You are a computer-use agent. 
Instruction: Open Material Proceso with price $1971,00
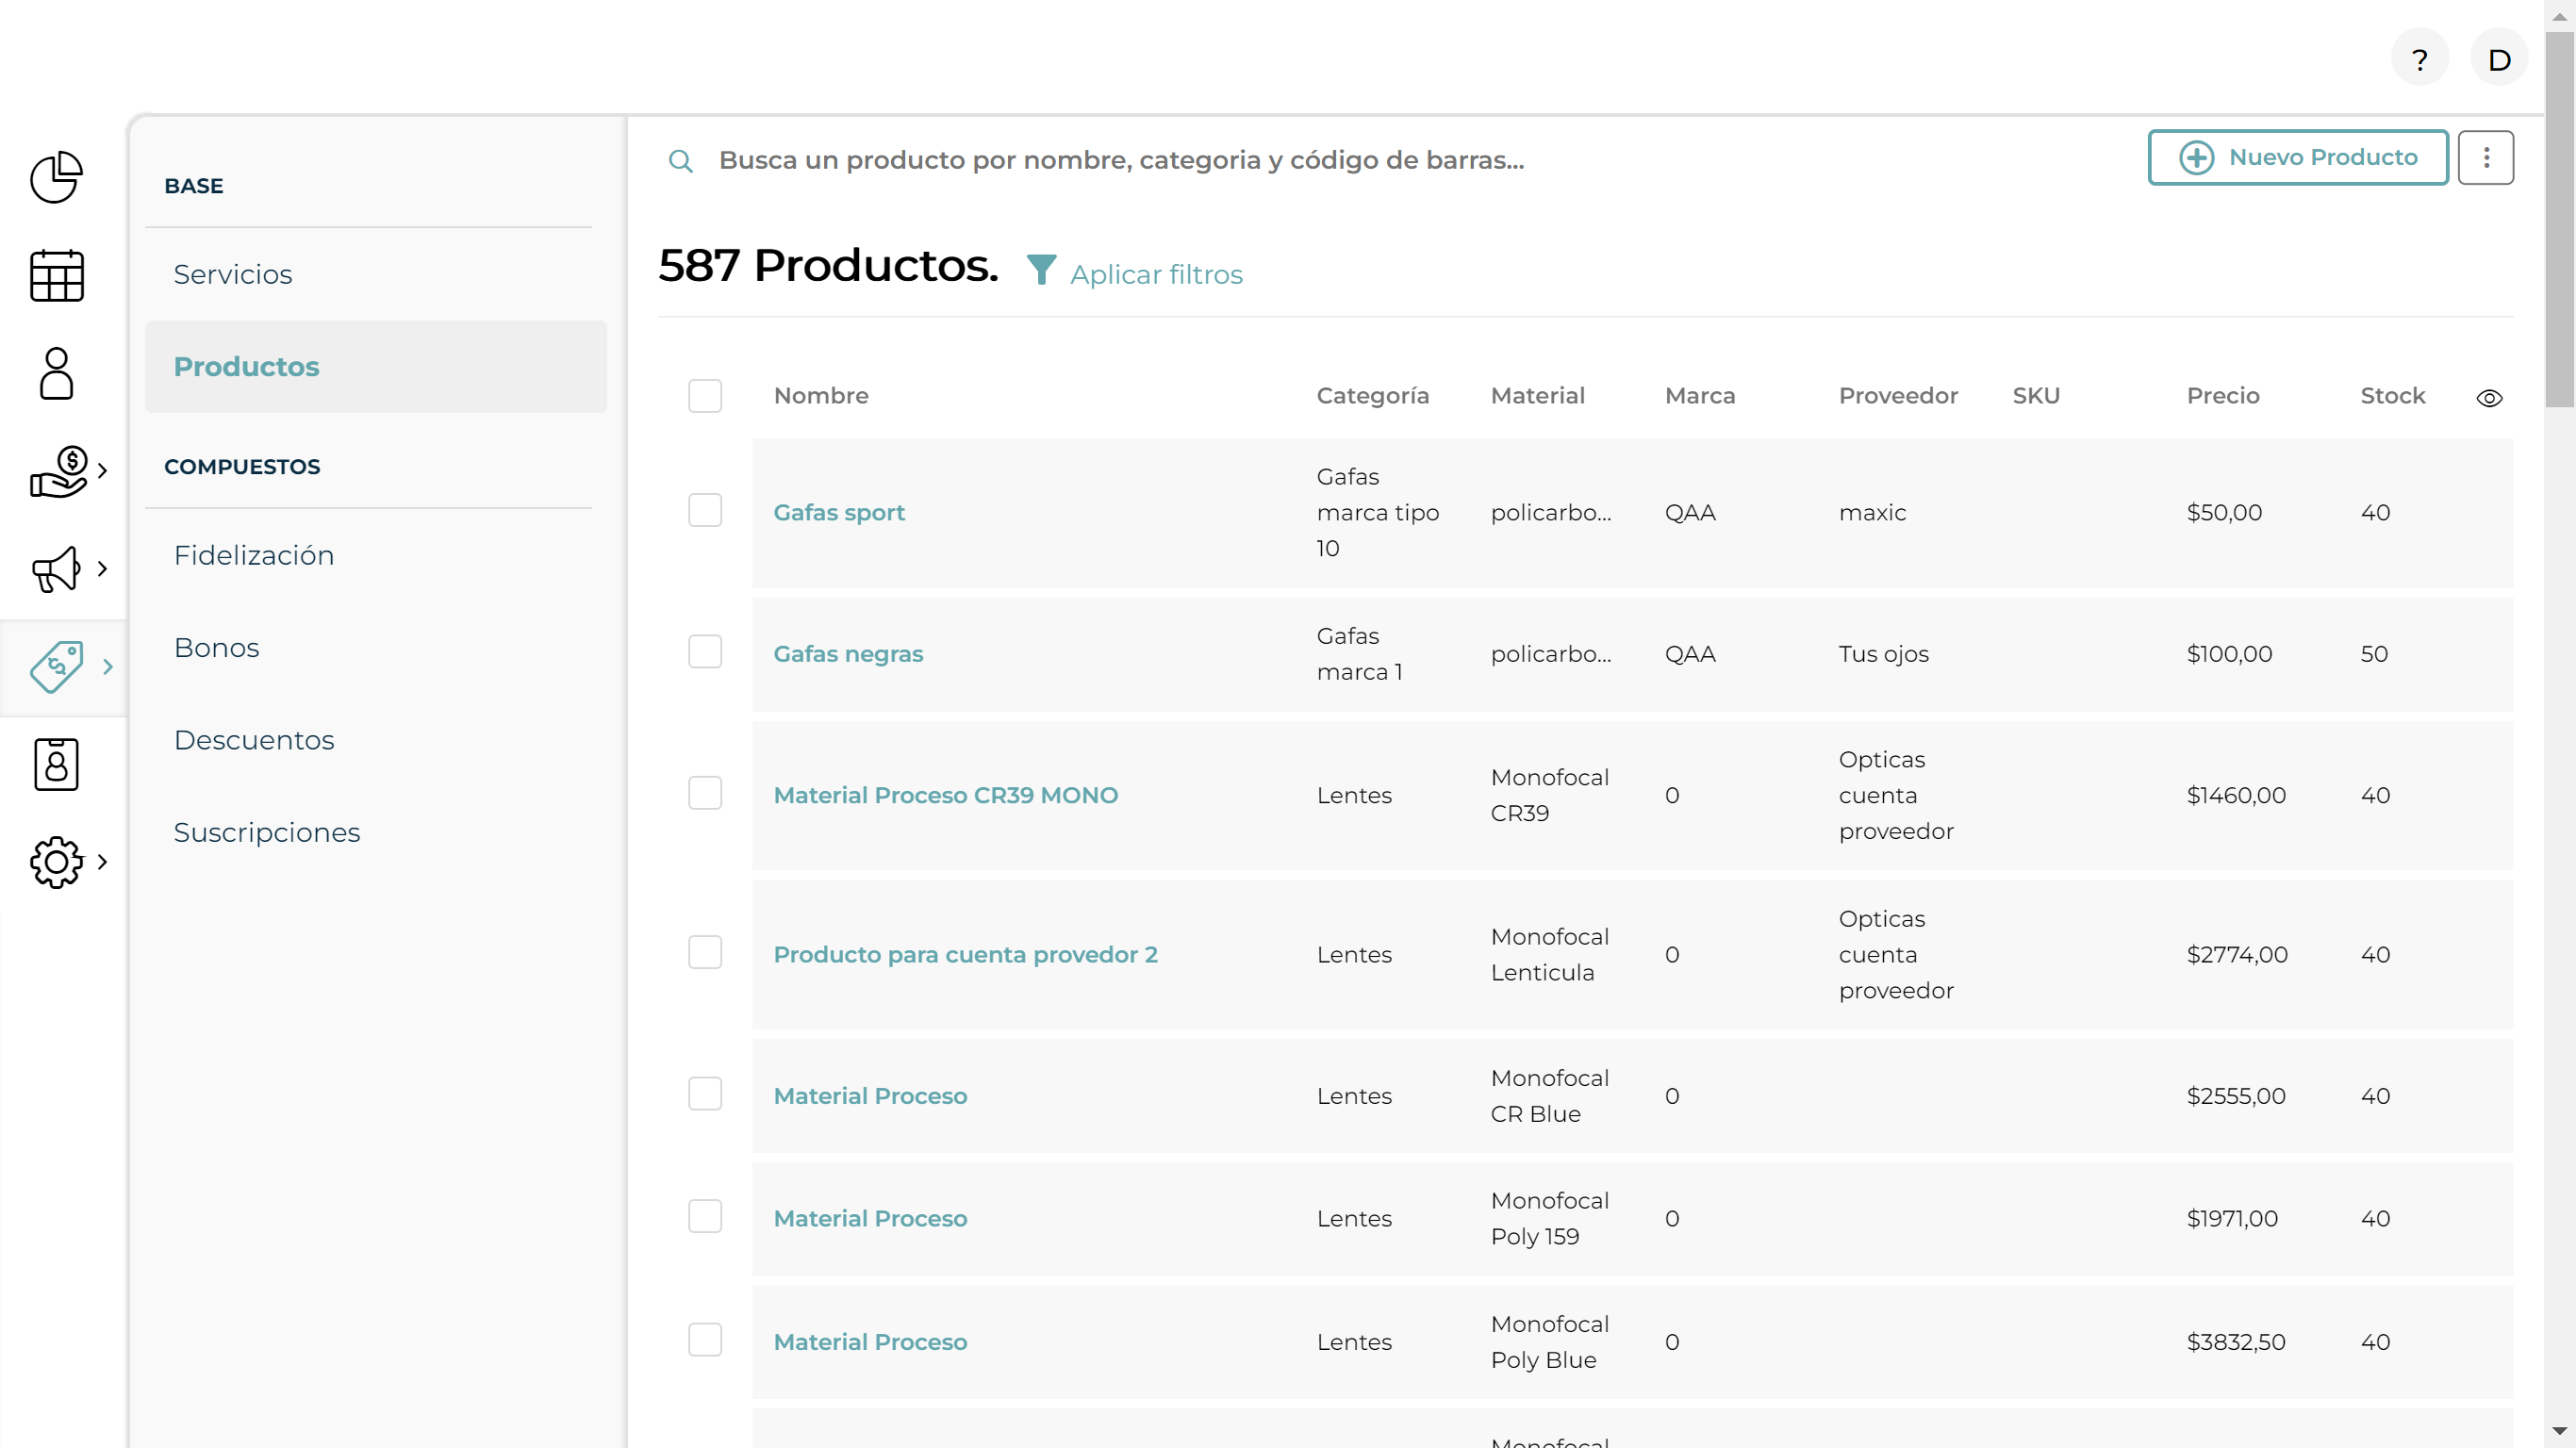click(x=870, y=1219)
